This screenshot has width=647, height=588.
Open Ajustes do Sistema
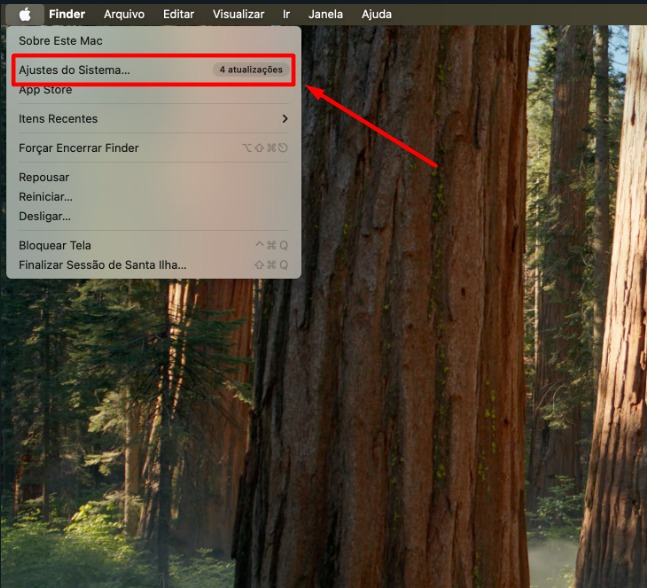pos(74,70)
